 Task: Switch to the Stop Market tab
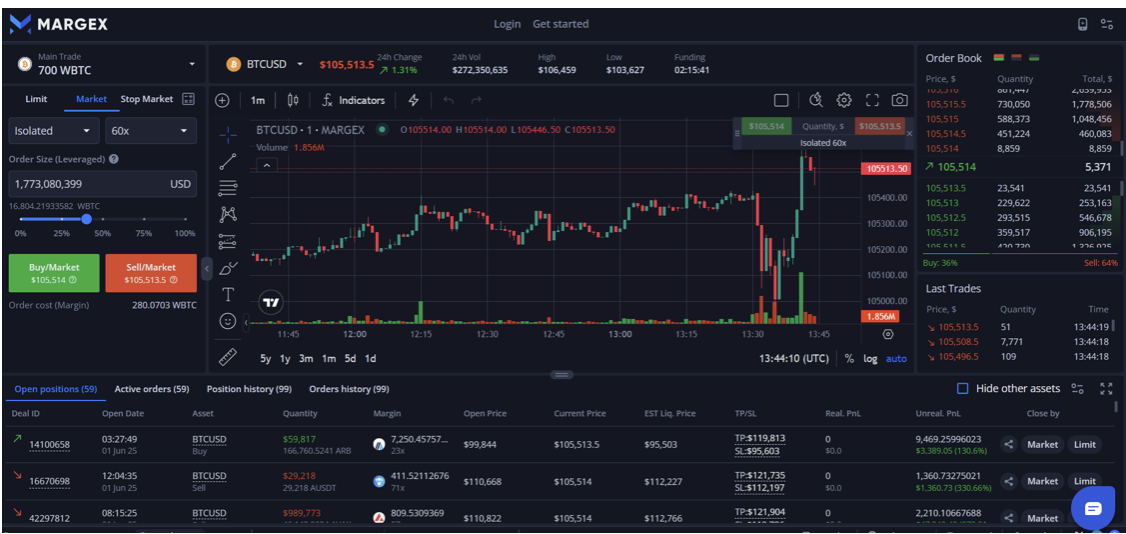146,99
